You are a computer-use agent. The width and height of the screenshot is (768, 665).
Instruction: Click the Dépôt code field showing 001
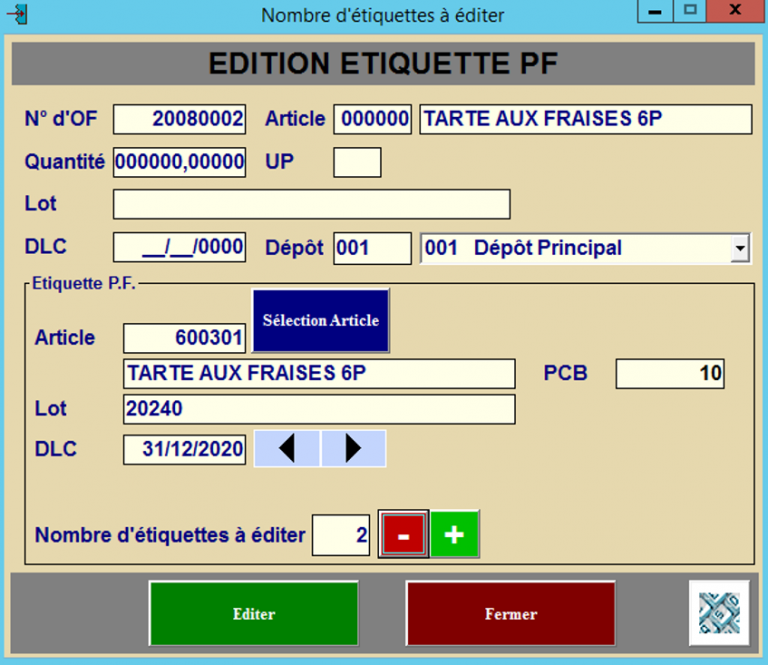coord(372,248)
